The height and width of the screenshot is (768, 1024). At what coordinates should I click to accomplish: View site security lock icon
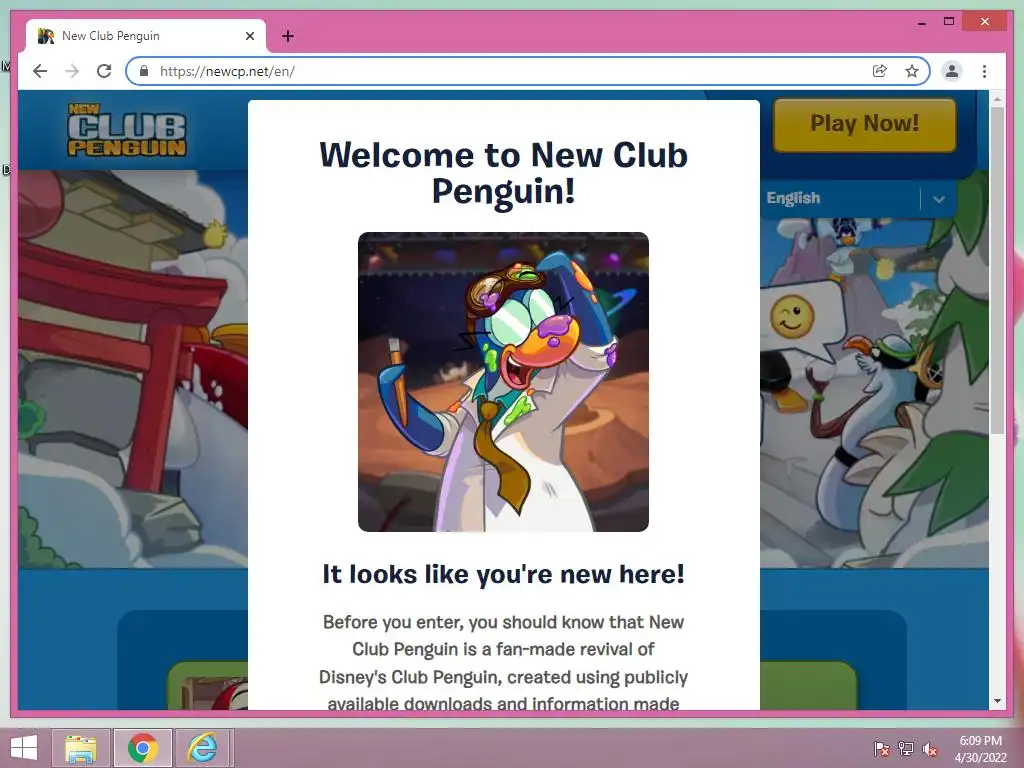pyautogui.click(x=144, y=71)
